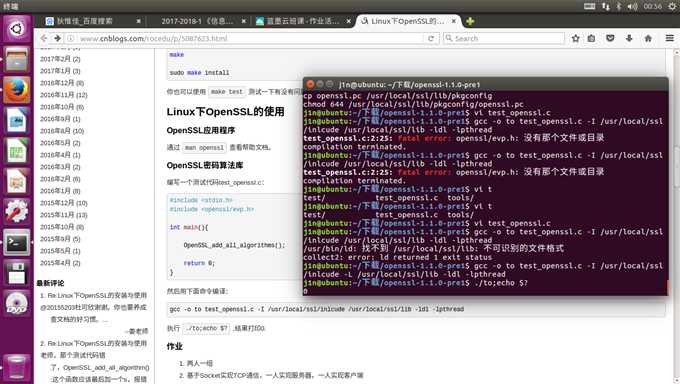680x384 pixels.
Task: Open keyboard input indicator
Action: point(589,6)
